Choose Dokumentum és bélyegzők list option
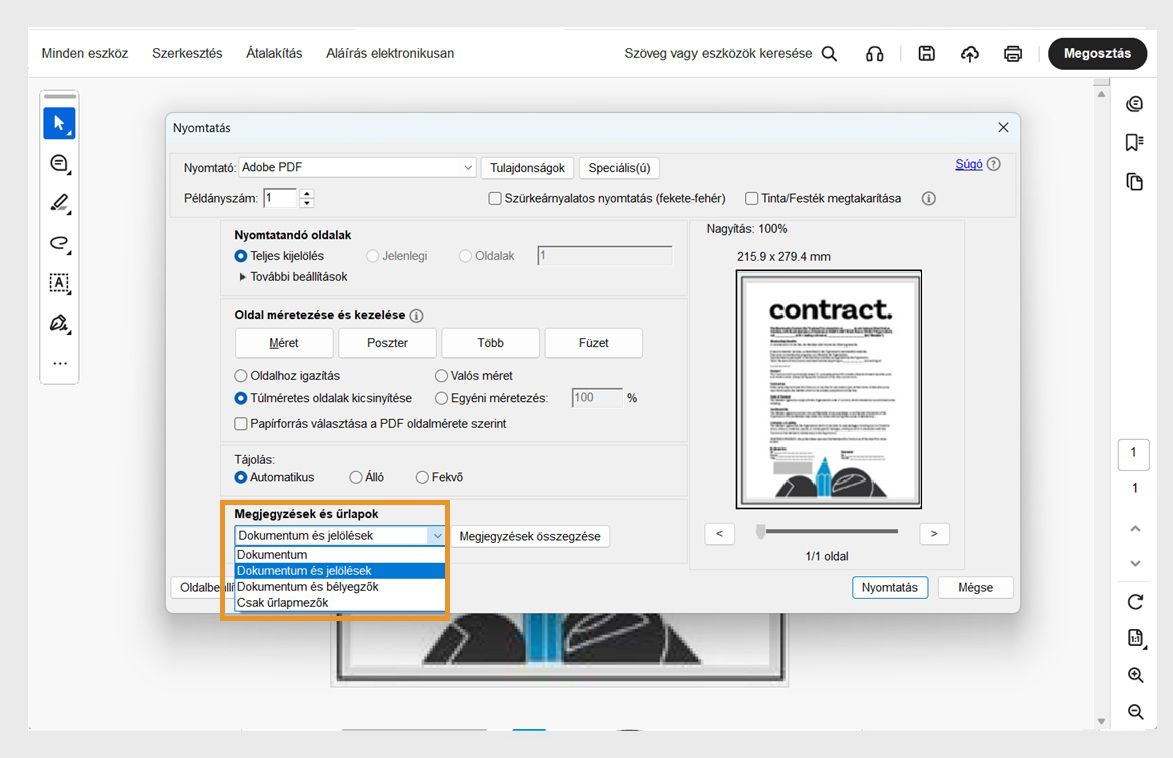The width and height of the screenshot is (1173, 758). tap(340, 587)
